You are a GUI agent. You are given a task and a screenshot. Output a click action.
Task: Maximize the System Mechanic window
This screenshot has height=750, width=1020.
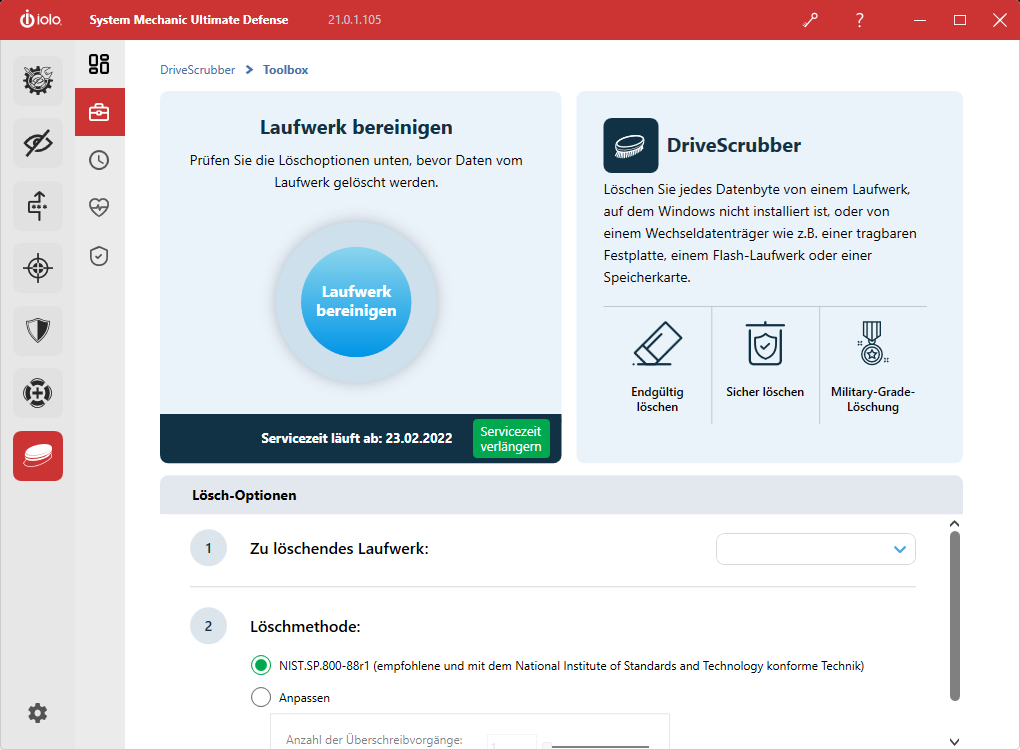click(960, 20)
